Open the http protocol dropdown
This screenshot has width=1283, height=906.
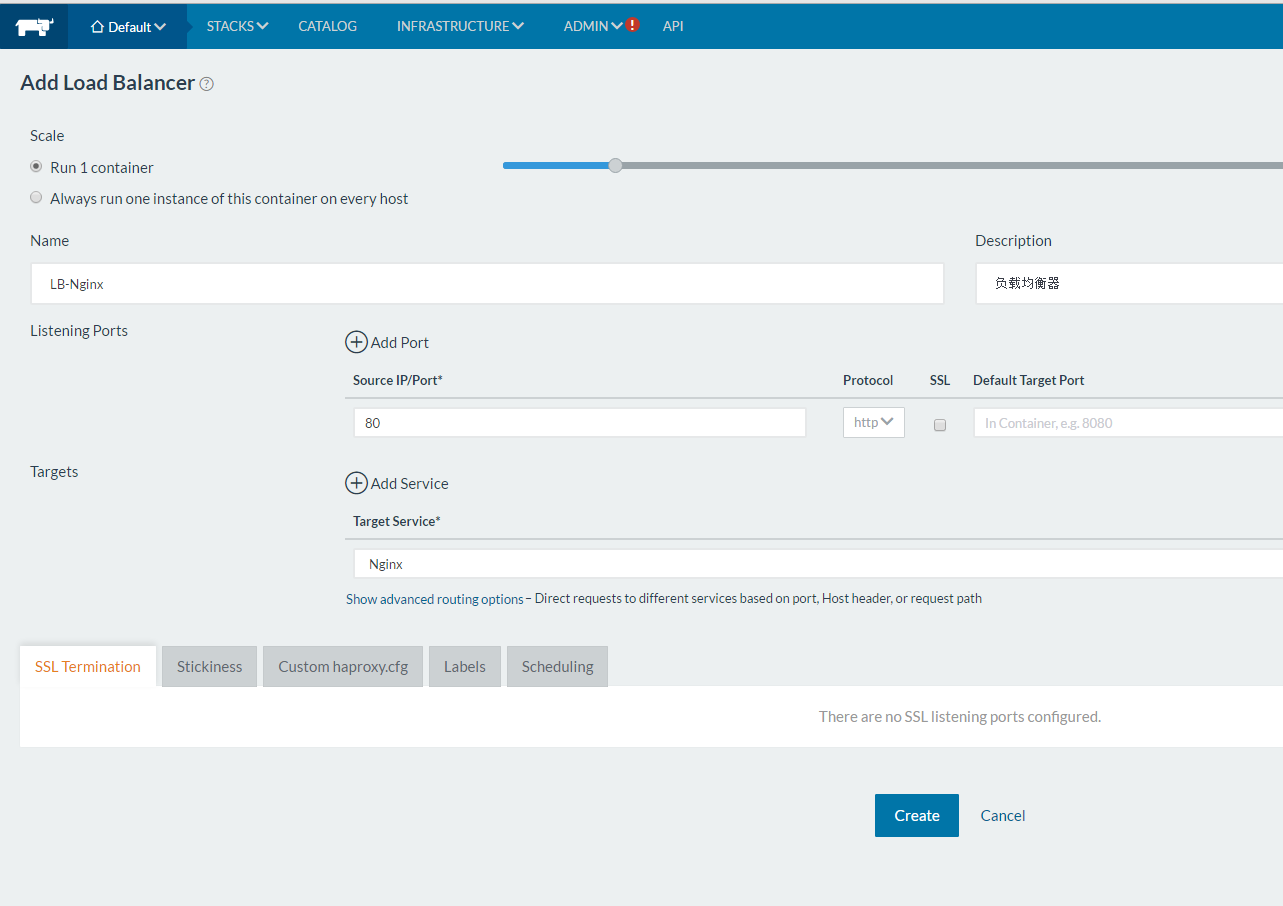pyautogui.click(x=873, y=422)
